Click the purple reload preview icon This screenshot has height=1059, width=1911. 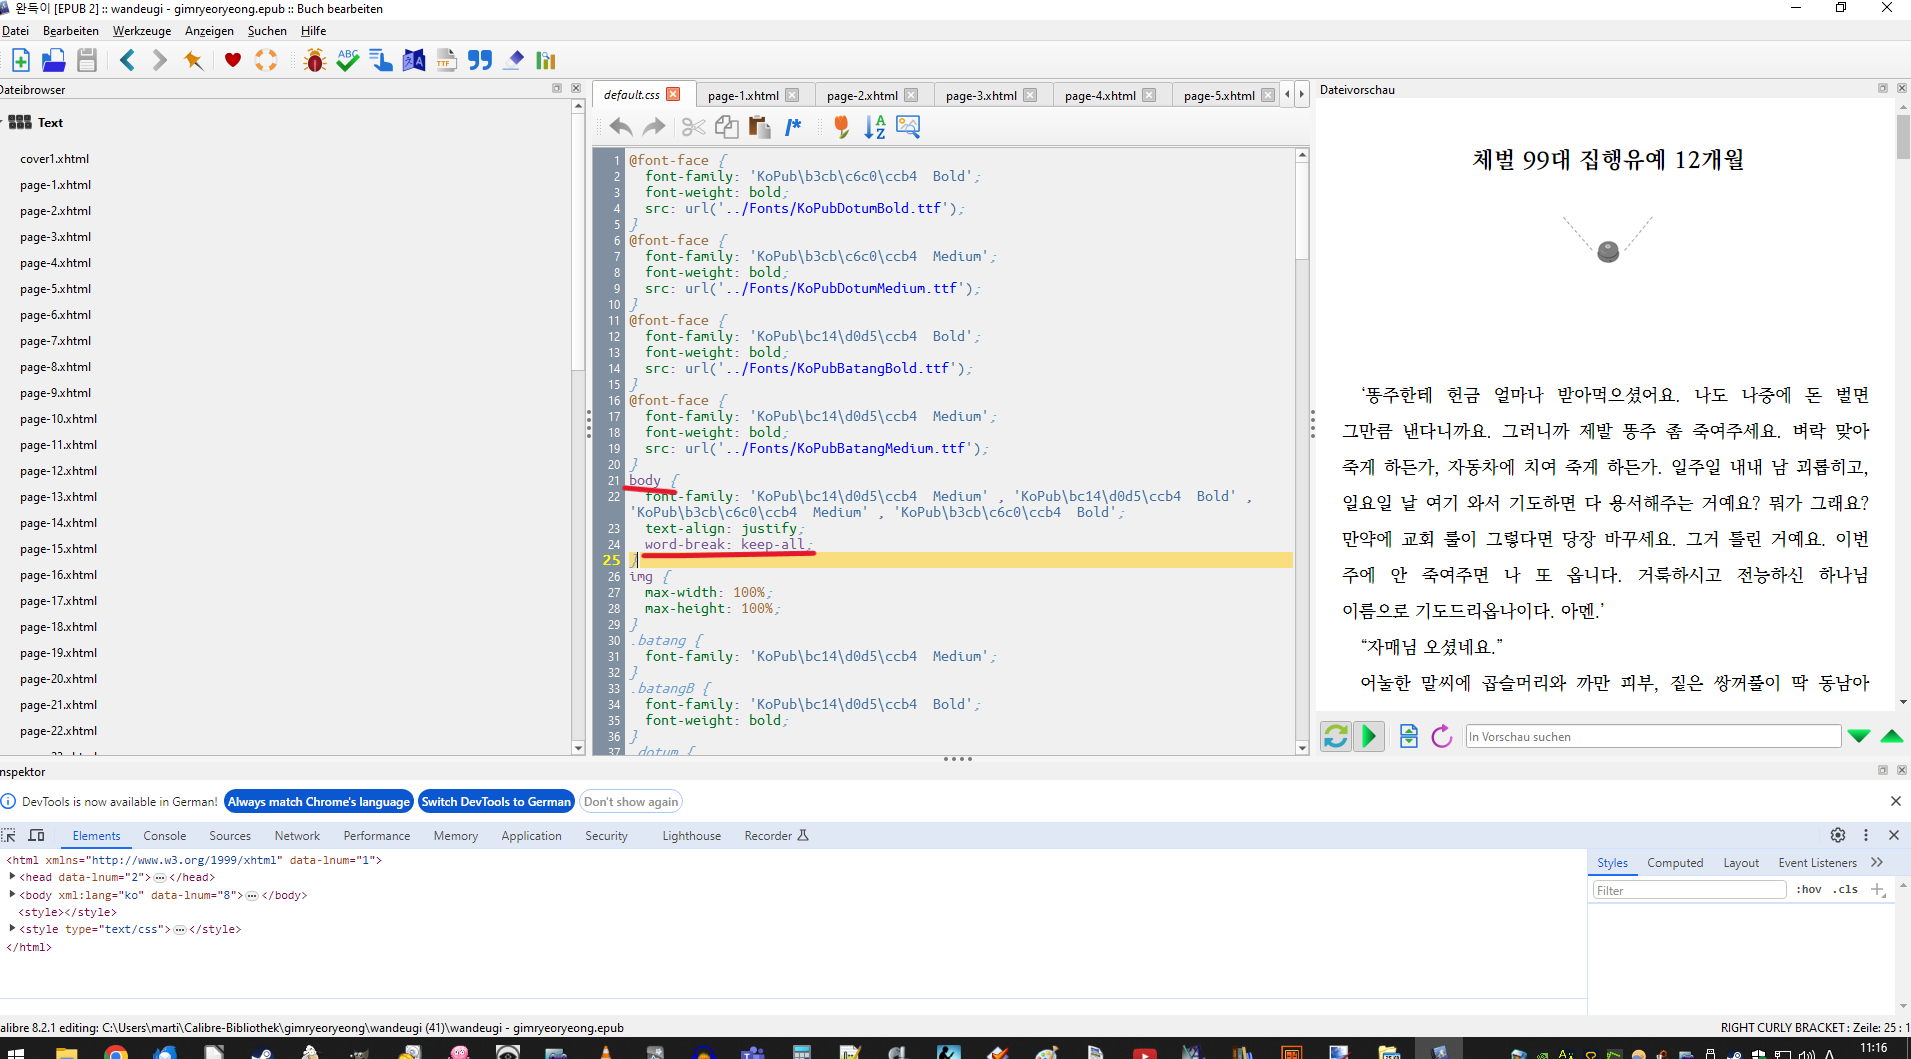tap(1441, 737)
